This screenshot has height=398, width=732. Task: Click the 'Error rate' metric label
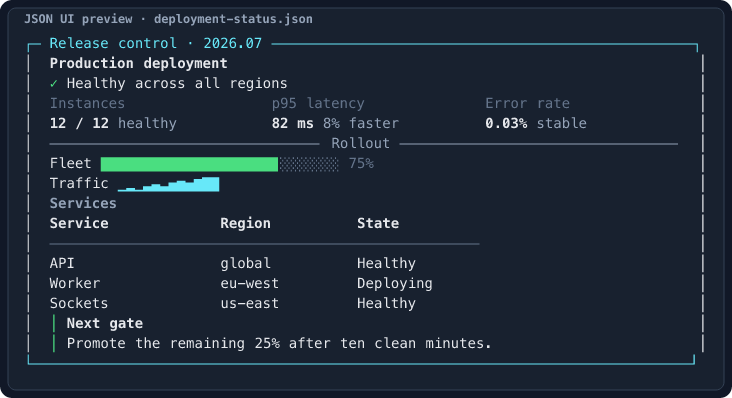point(527,103)
